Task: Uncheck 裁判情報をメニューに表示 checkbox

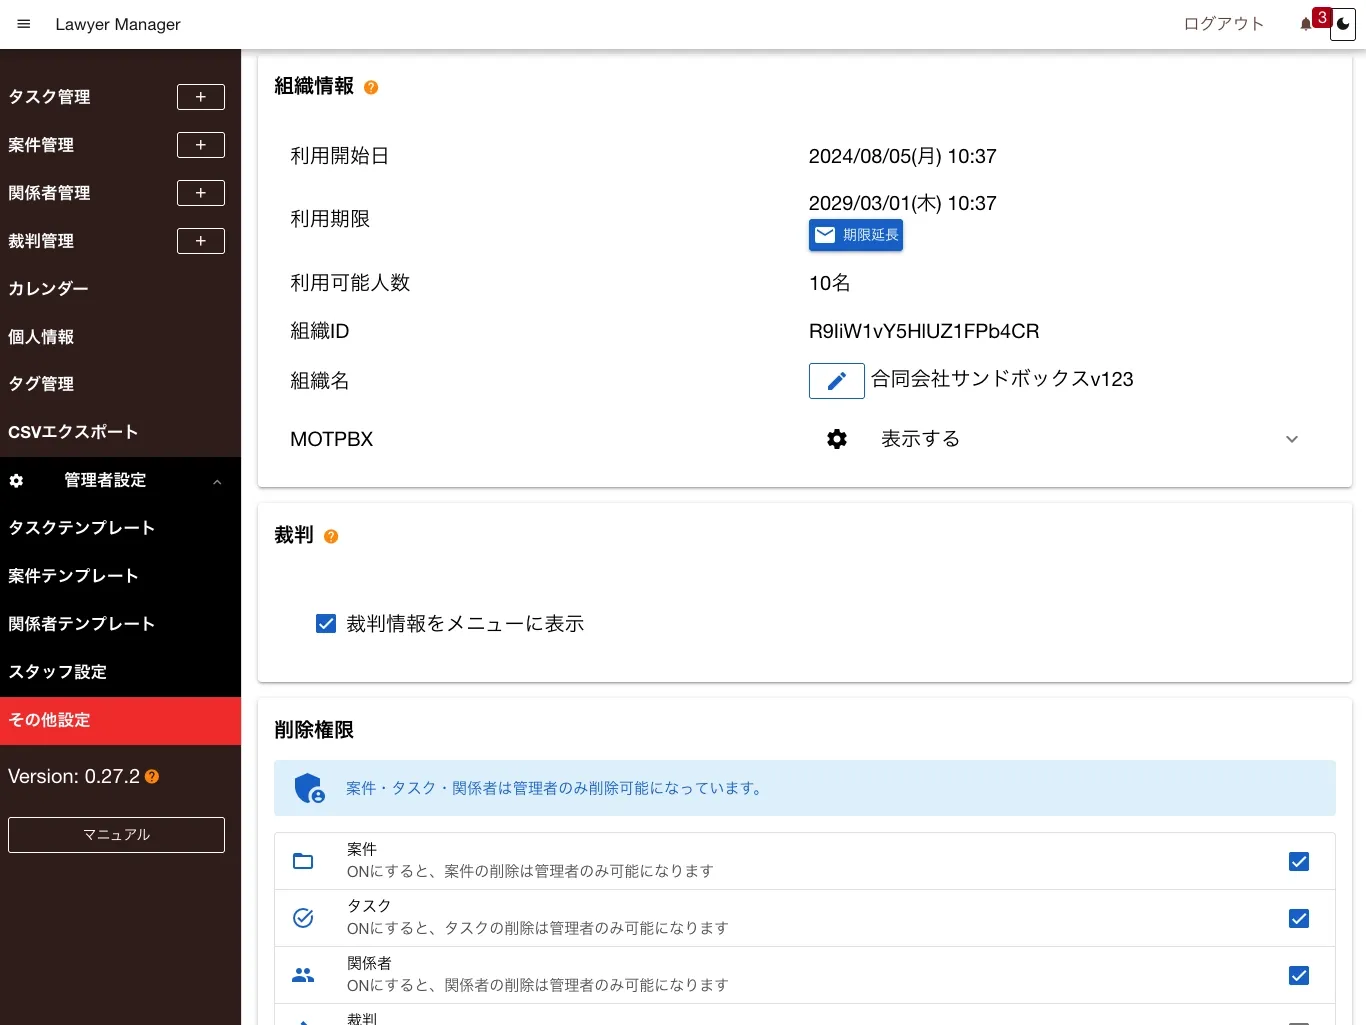Action: click(x=326, y=624)
